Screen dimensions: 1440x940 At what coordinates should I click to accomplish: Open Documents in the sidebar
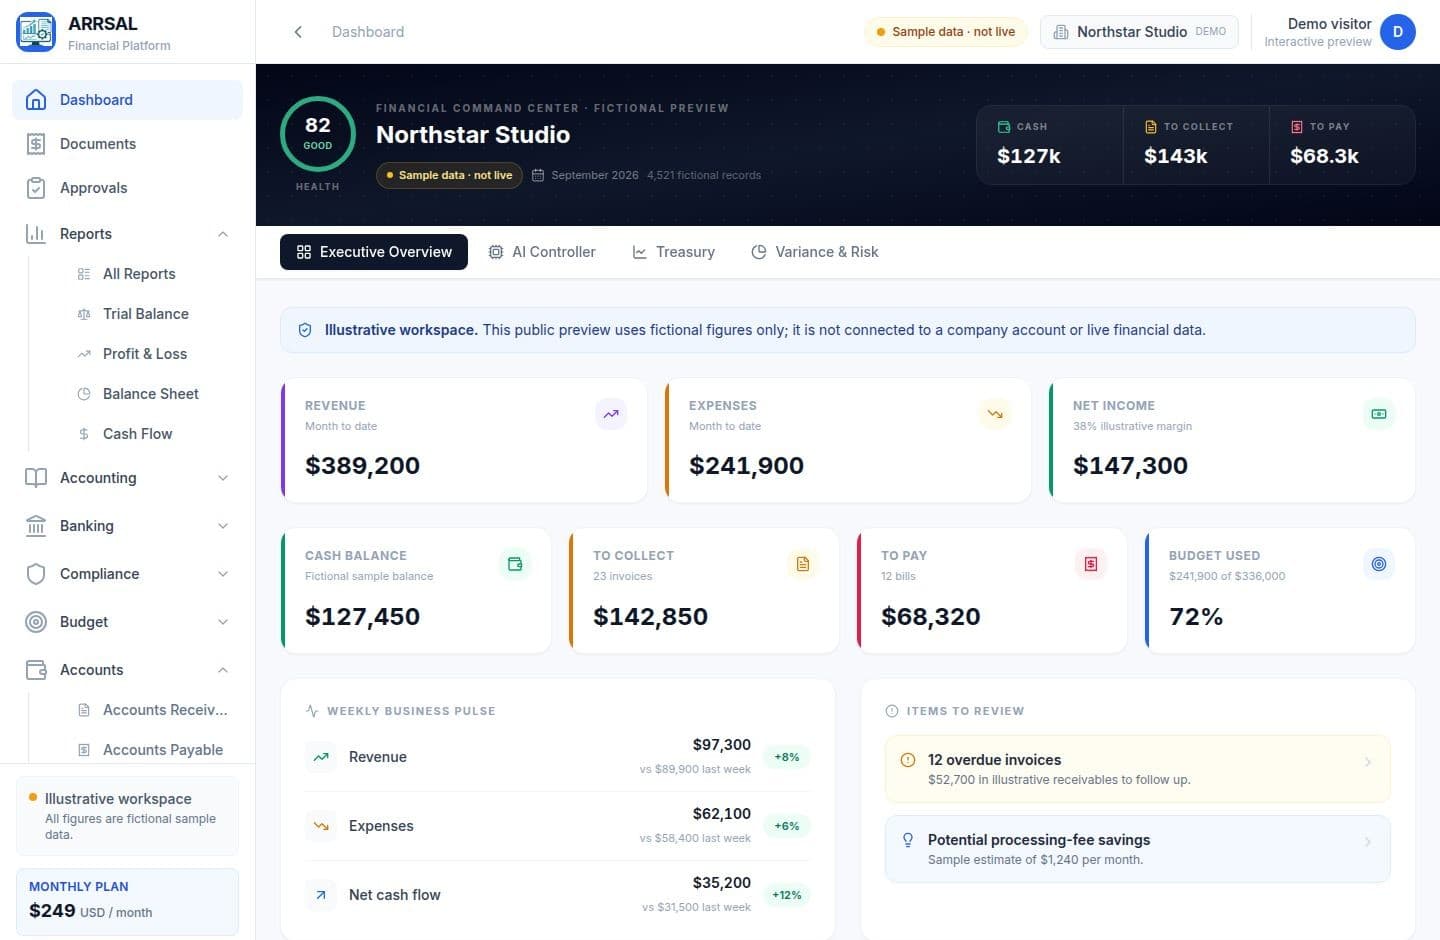click(x=127, y=144)
